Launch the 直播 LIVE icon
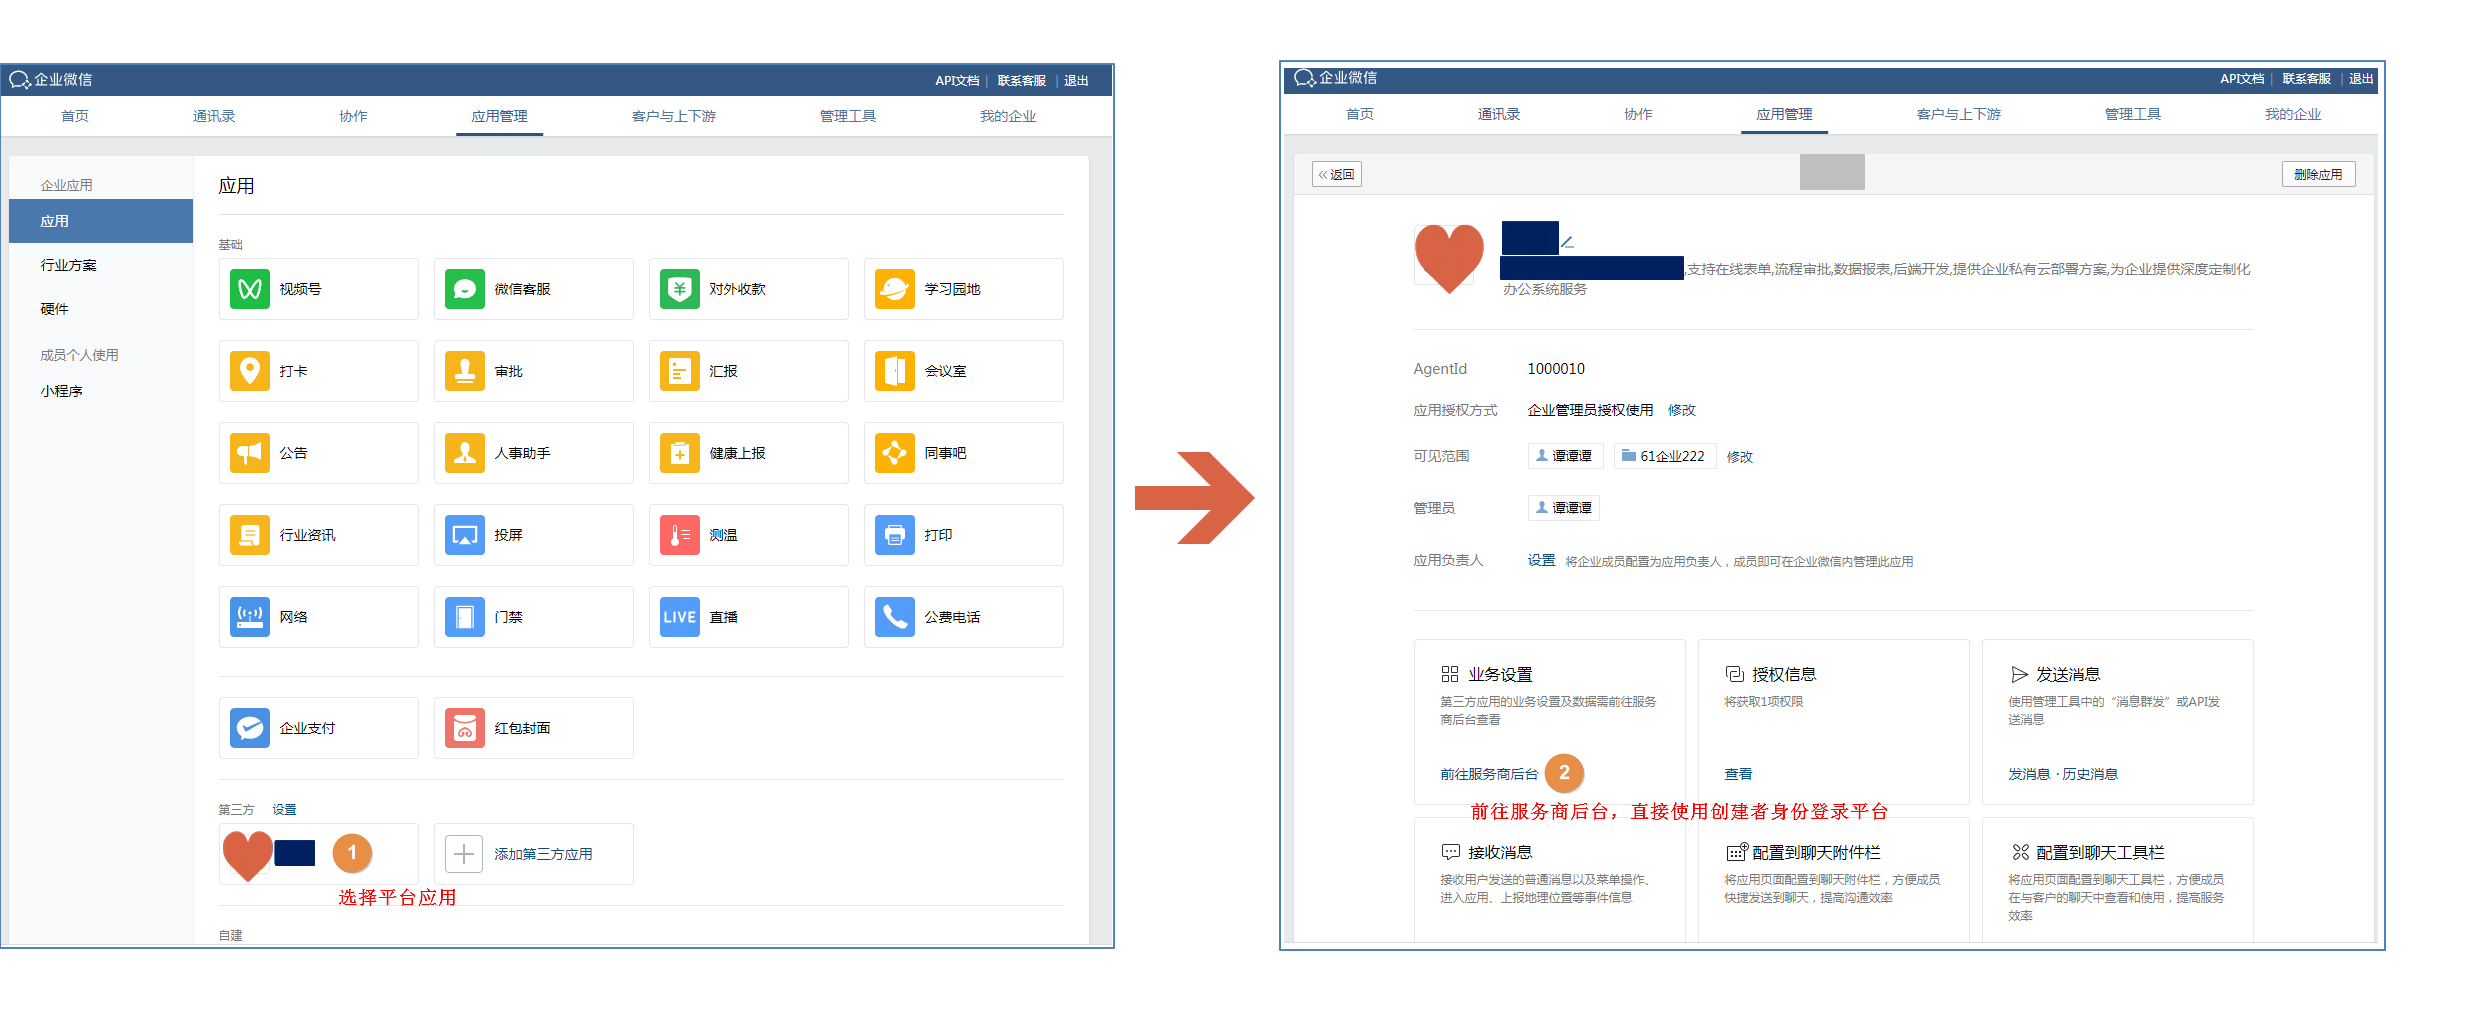 pyautogui.click(x=680, y=617)
